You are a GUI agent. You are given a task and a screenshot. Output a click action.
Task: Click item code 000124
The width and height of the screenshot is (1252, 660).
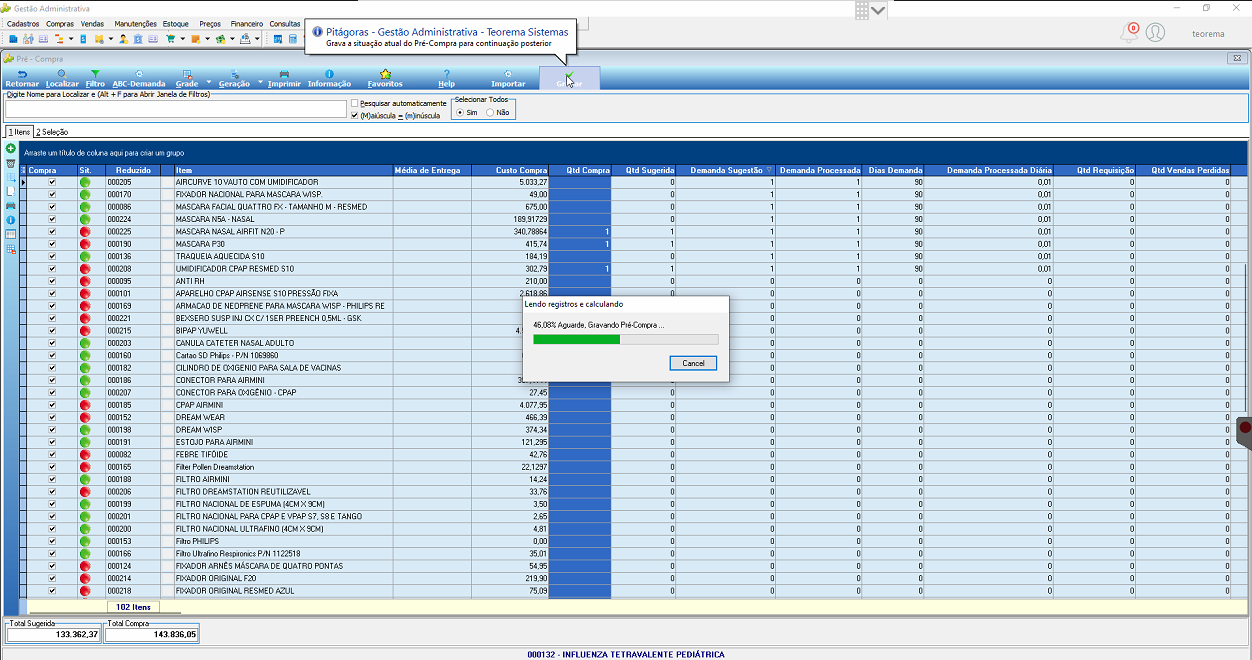pyautogui.click(x=120, y=566)
